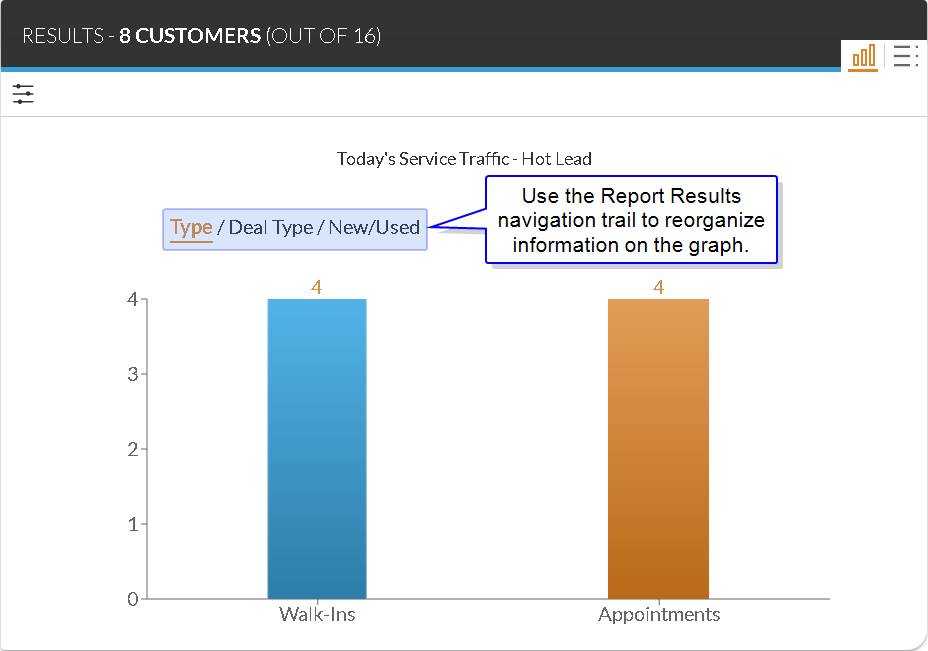Select the Appointments axis label
This screenshot has width=928, height=651.
click(659, 614)
